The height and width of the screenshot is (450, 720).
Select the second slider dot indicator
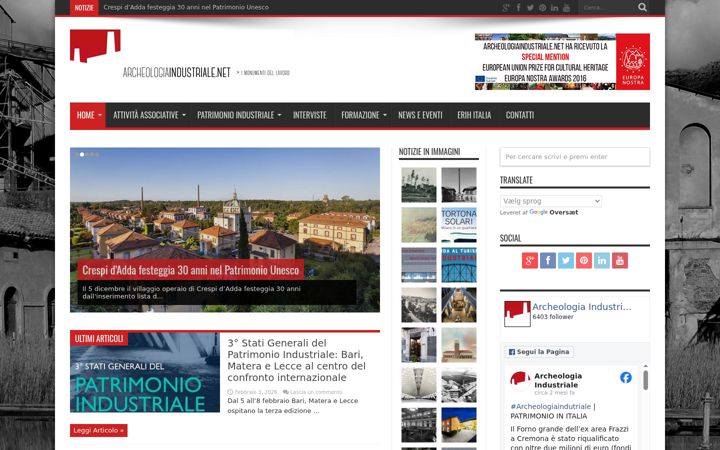82,155
